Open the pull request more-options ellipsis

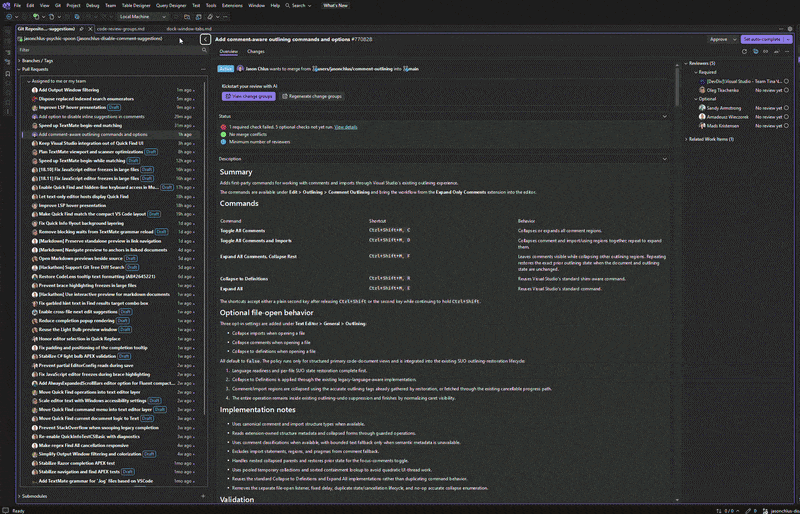(787, 52)
